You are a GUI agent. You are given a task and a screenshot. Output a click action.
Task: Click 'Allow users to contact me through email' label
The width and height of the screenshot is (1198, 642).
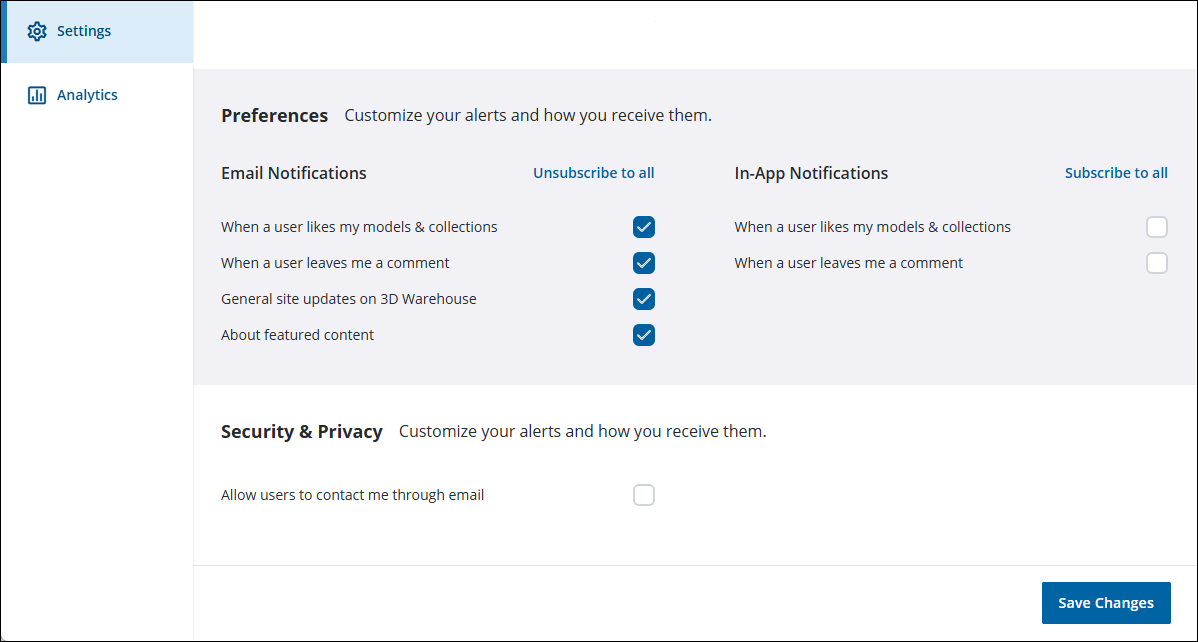click(x=353, y=495)
